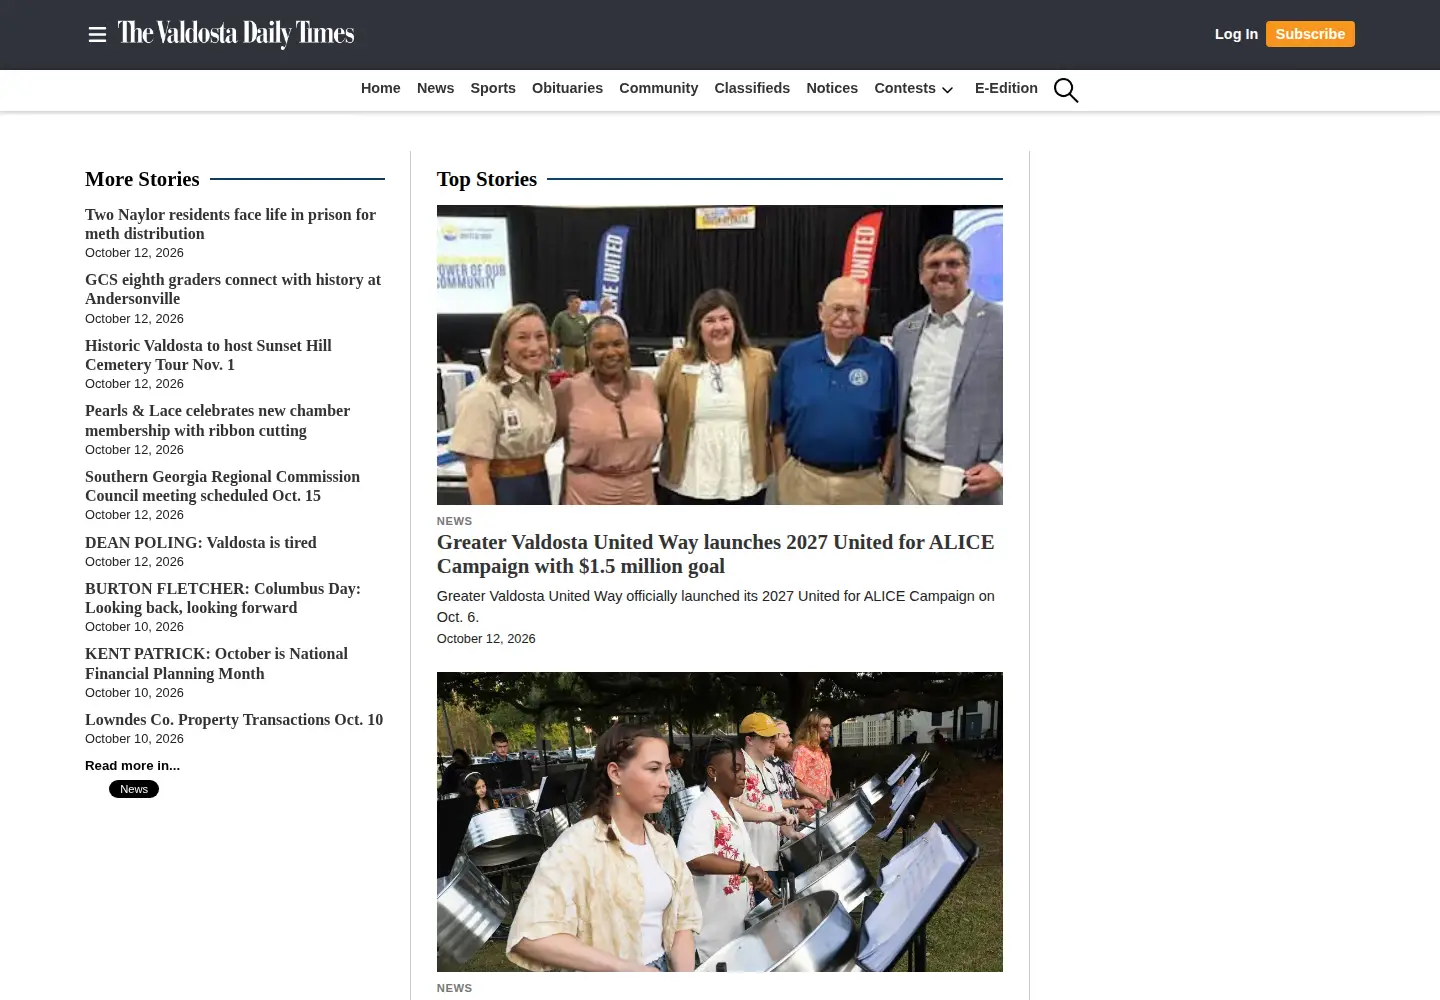1440x1000 pixels.
Task: Open Southern Georgia Regional Commission story
Action: click(222, 486)
